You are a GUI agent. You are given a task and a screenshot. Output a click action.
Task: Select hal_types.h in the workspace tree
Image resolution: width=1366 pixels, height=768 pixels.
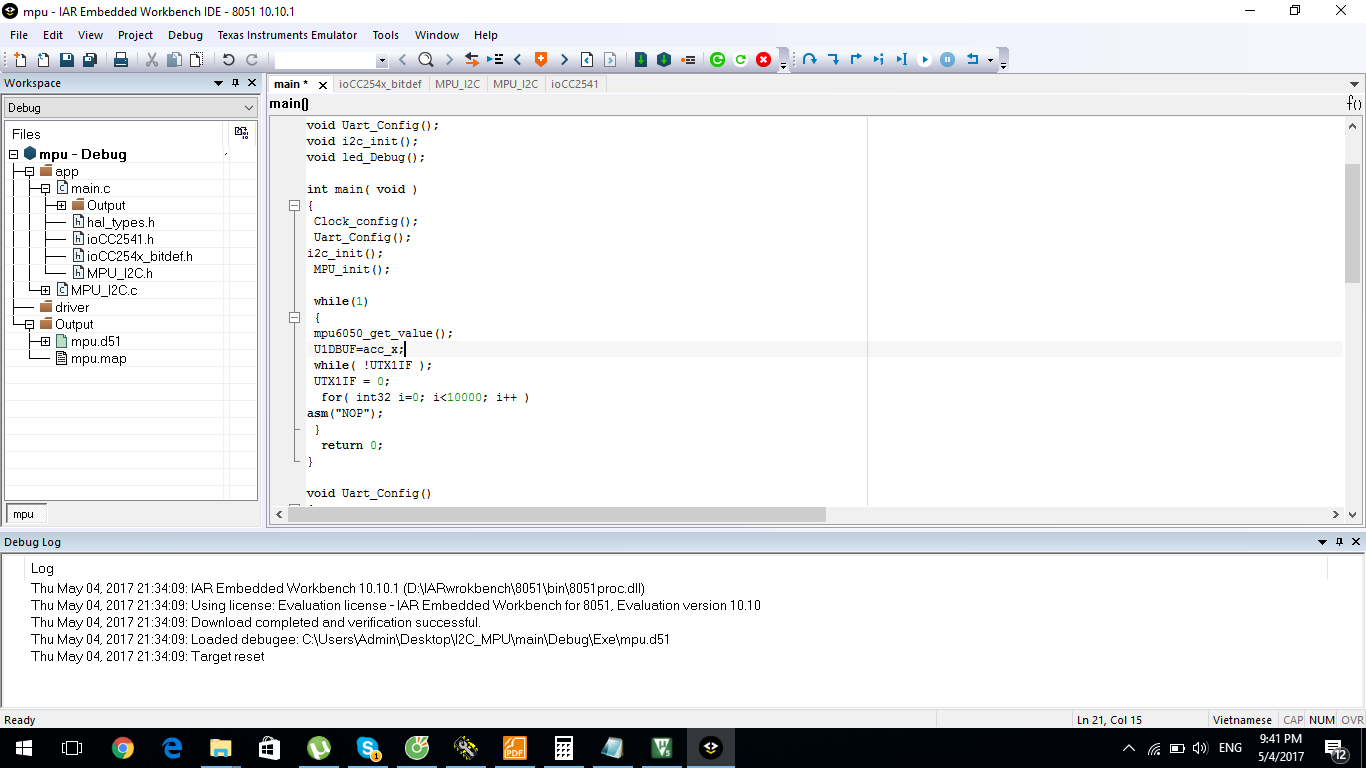pyautogui.click(x=120, y=223)
